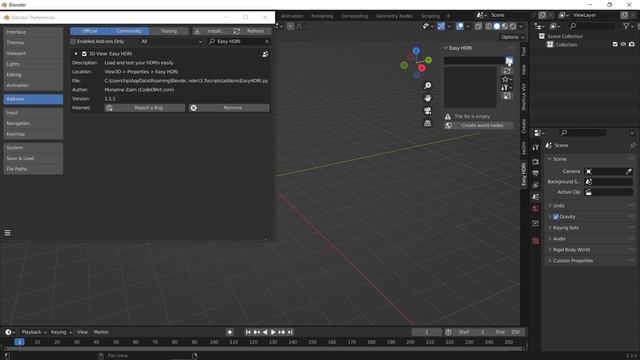Toggle auto keying record button in timeline

pos(230,332)
